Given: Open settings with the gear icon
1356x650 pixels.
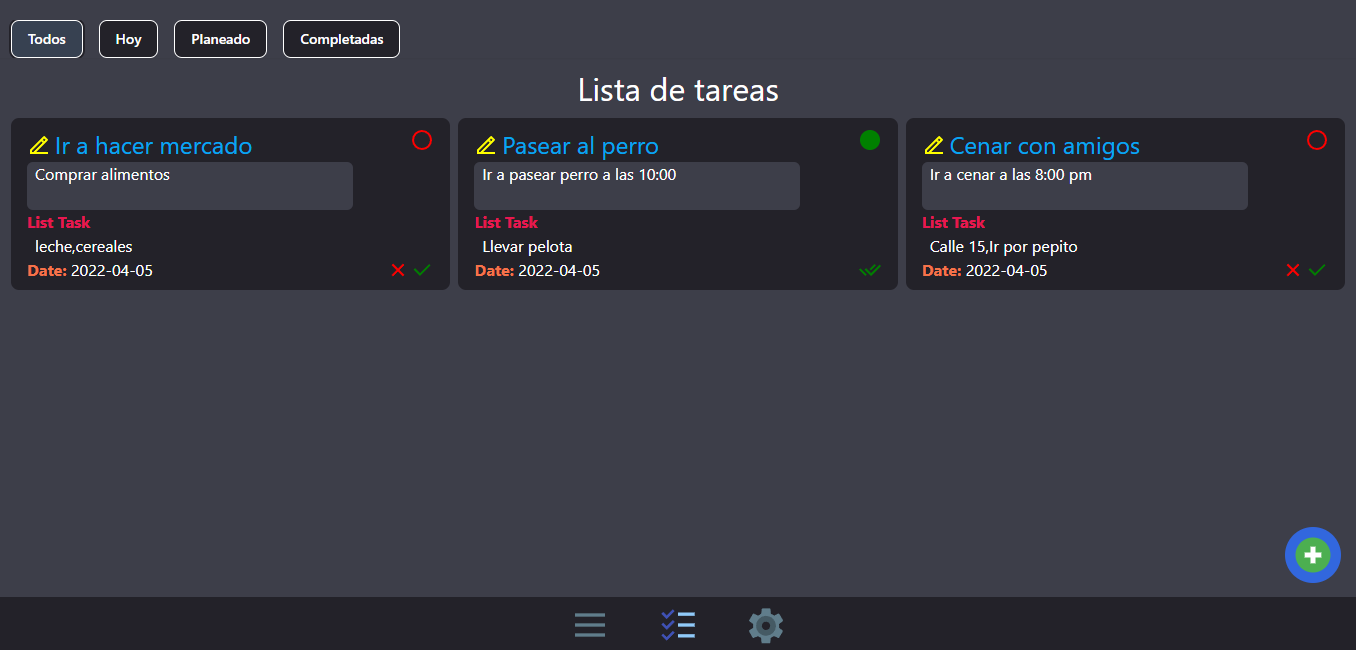Looking at the screenshot, I should pos(766,625).
